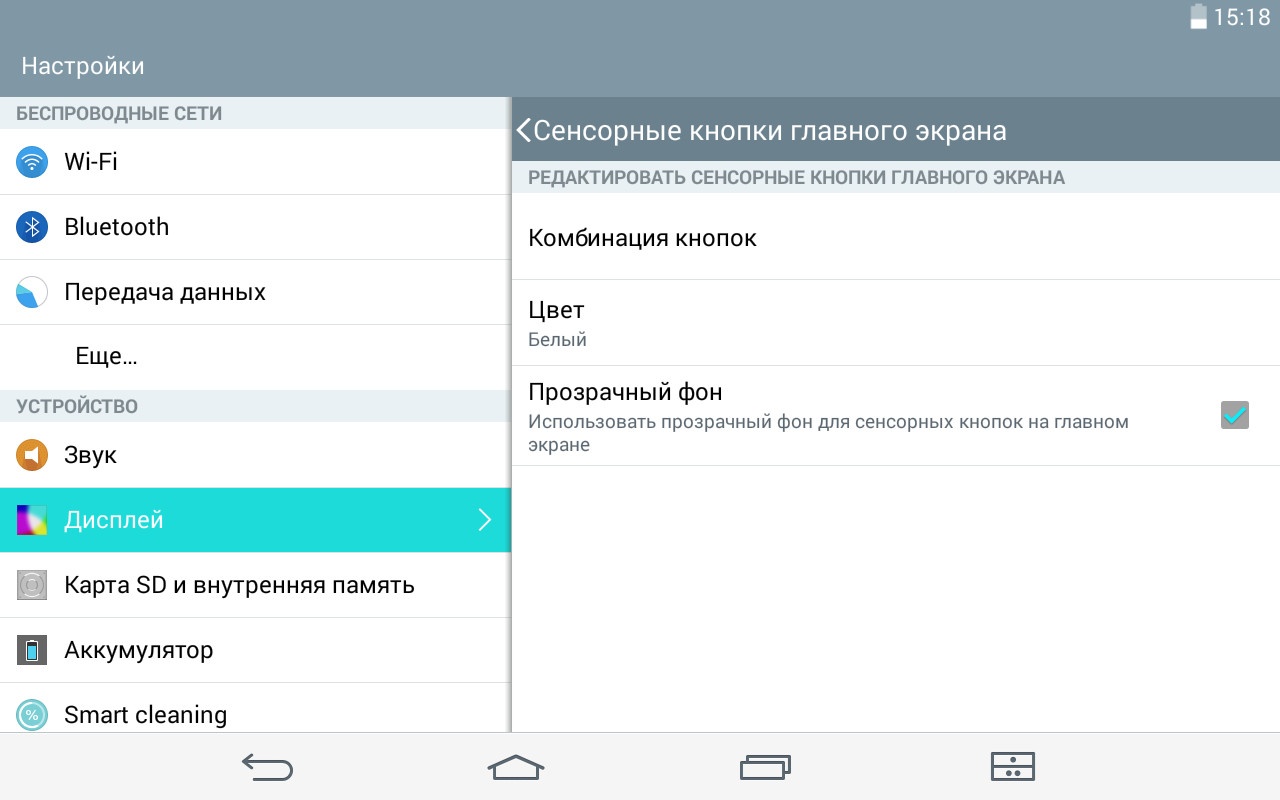Open recent apps navigation button
The width and height of the screenshot is (1280, 800).
[765, 767]
